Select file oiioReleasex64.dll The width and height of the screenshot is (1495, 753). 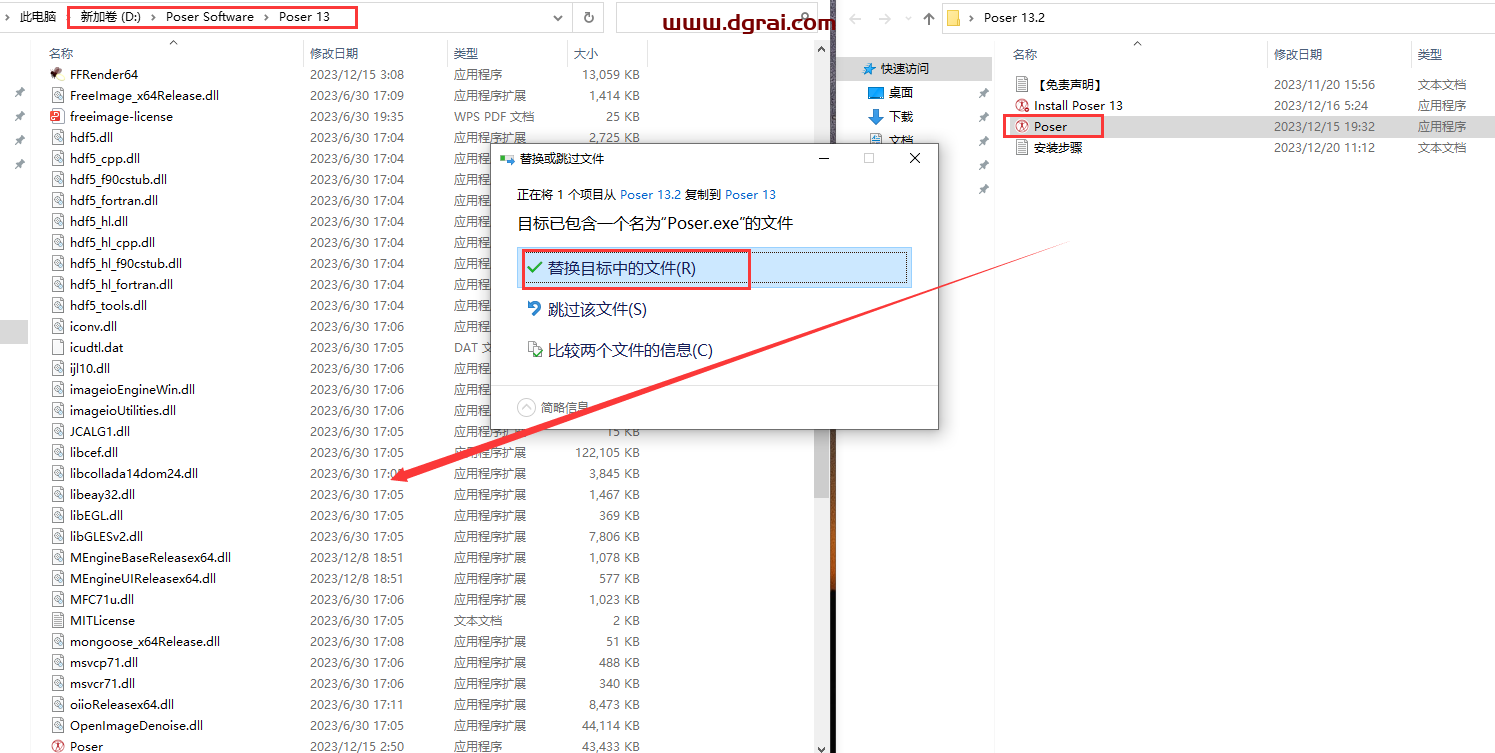click(x=122, y=704)
